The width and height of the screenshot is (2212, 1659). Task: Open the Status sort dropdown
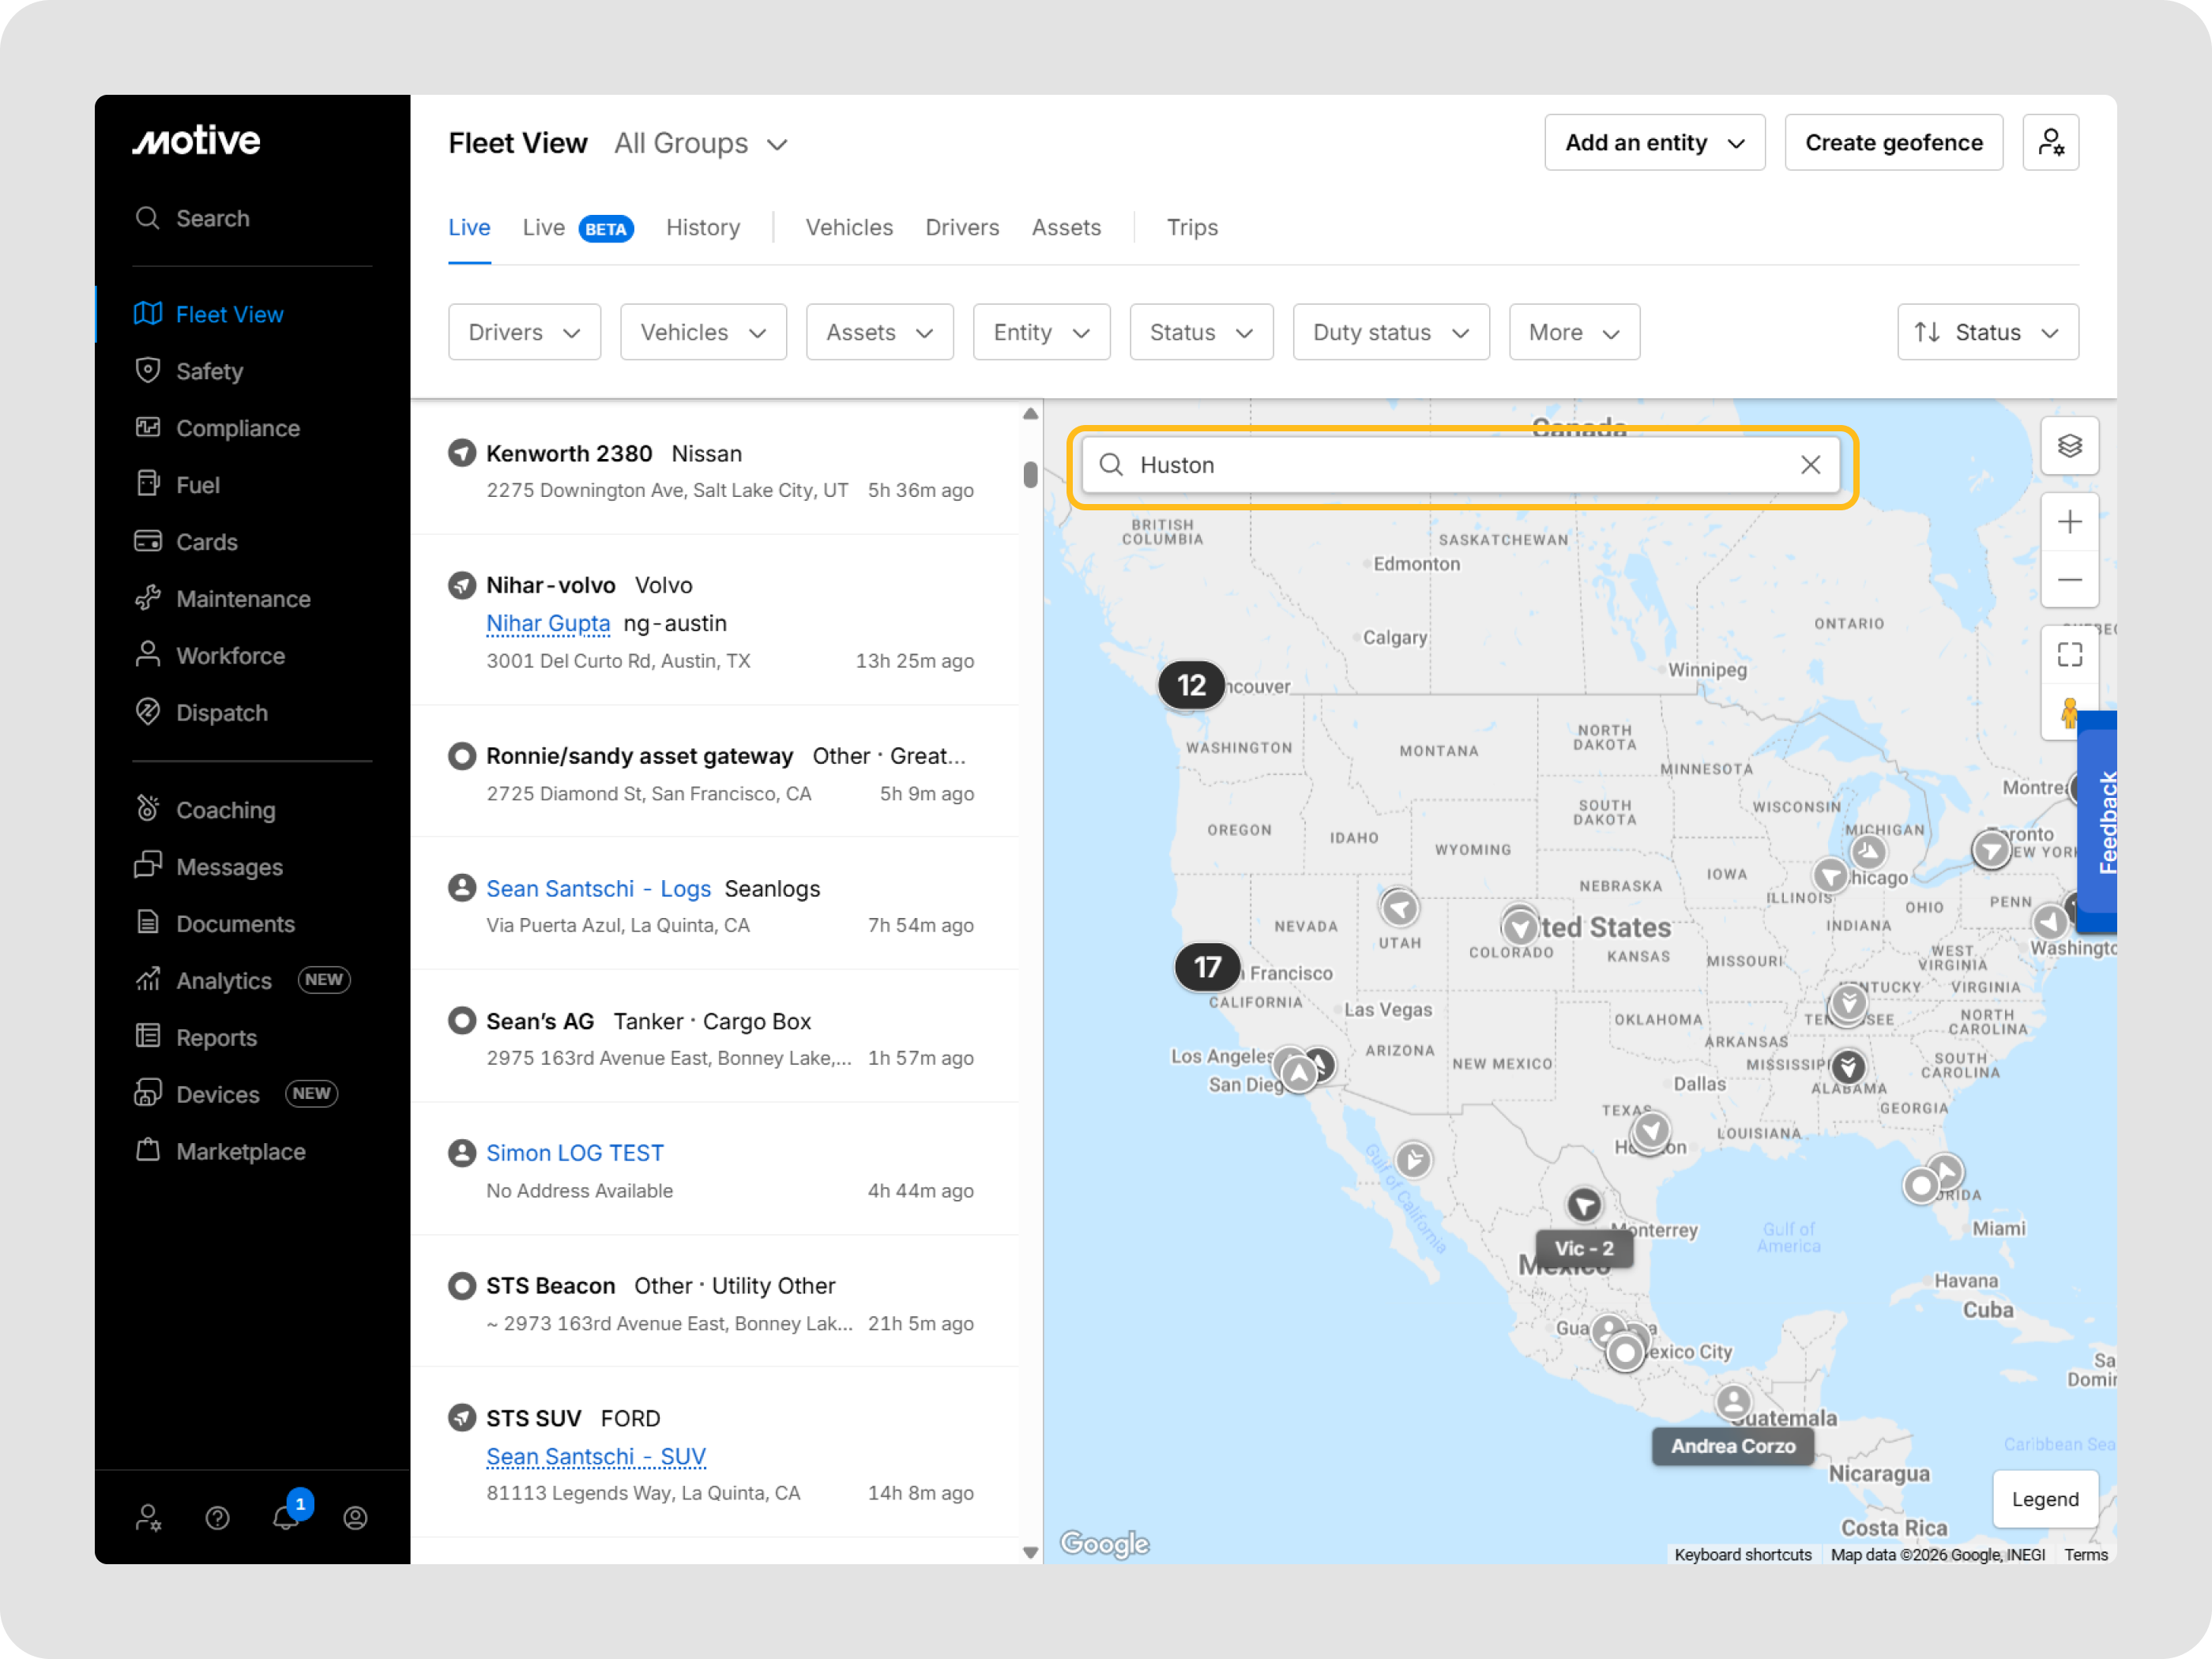click(1987, 332)
